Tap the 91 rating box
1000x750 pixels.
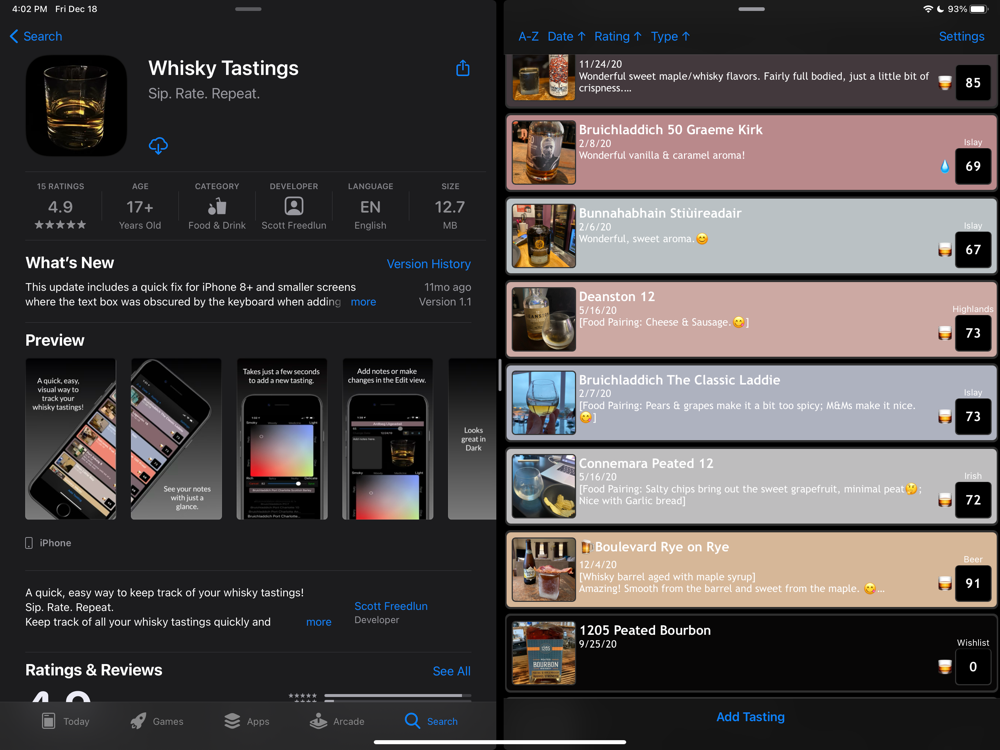[x=973, y=583]
